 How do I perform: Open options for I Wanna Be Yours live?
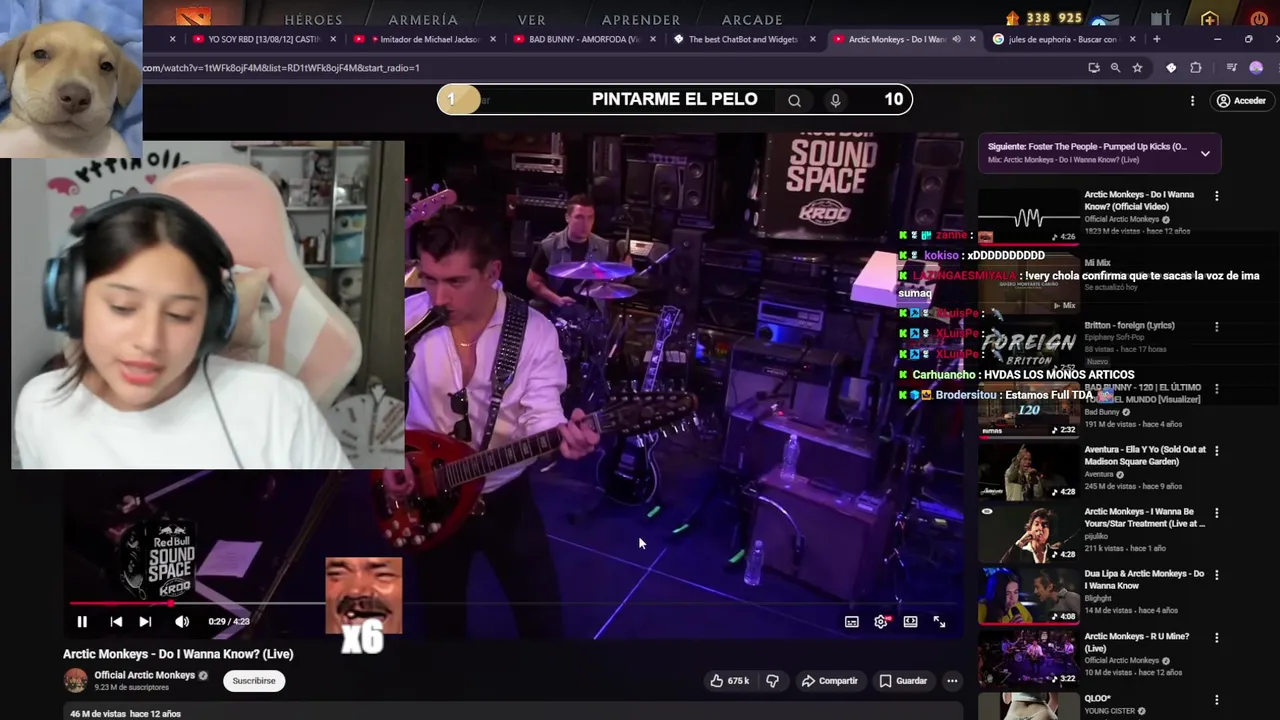(x=1216, y=513)
